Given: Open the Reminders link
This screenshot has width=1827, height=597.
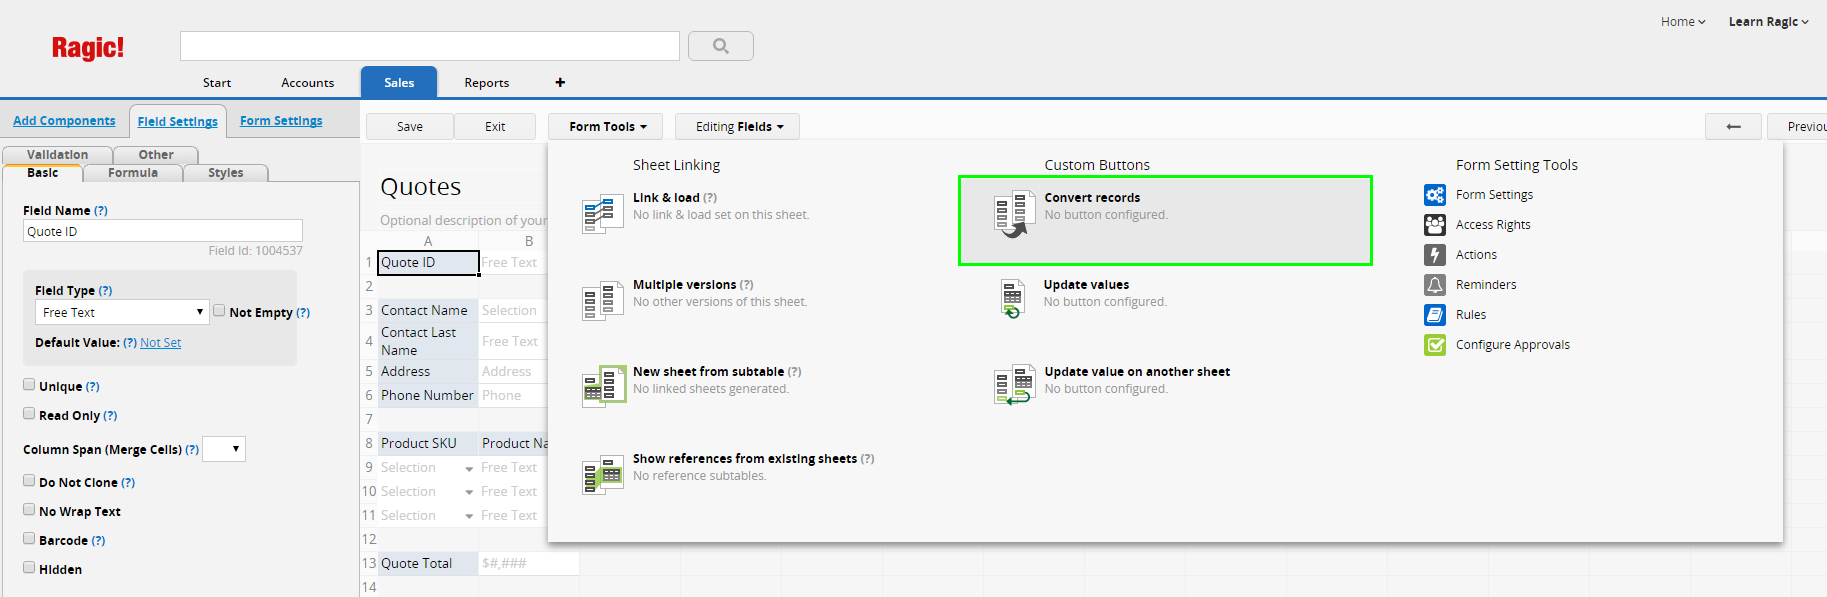Looking at the screenshot, I should 1486,285.
